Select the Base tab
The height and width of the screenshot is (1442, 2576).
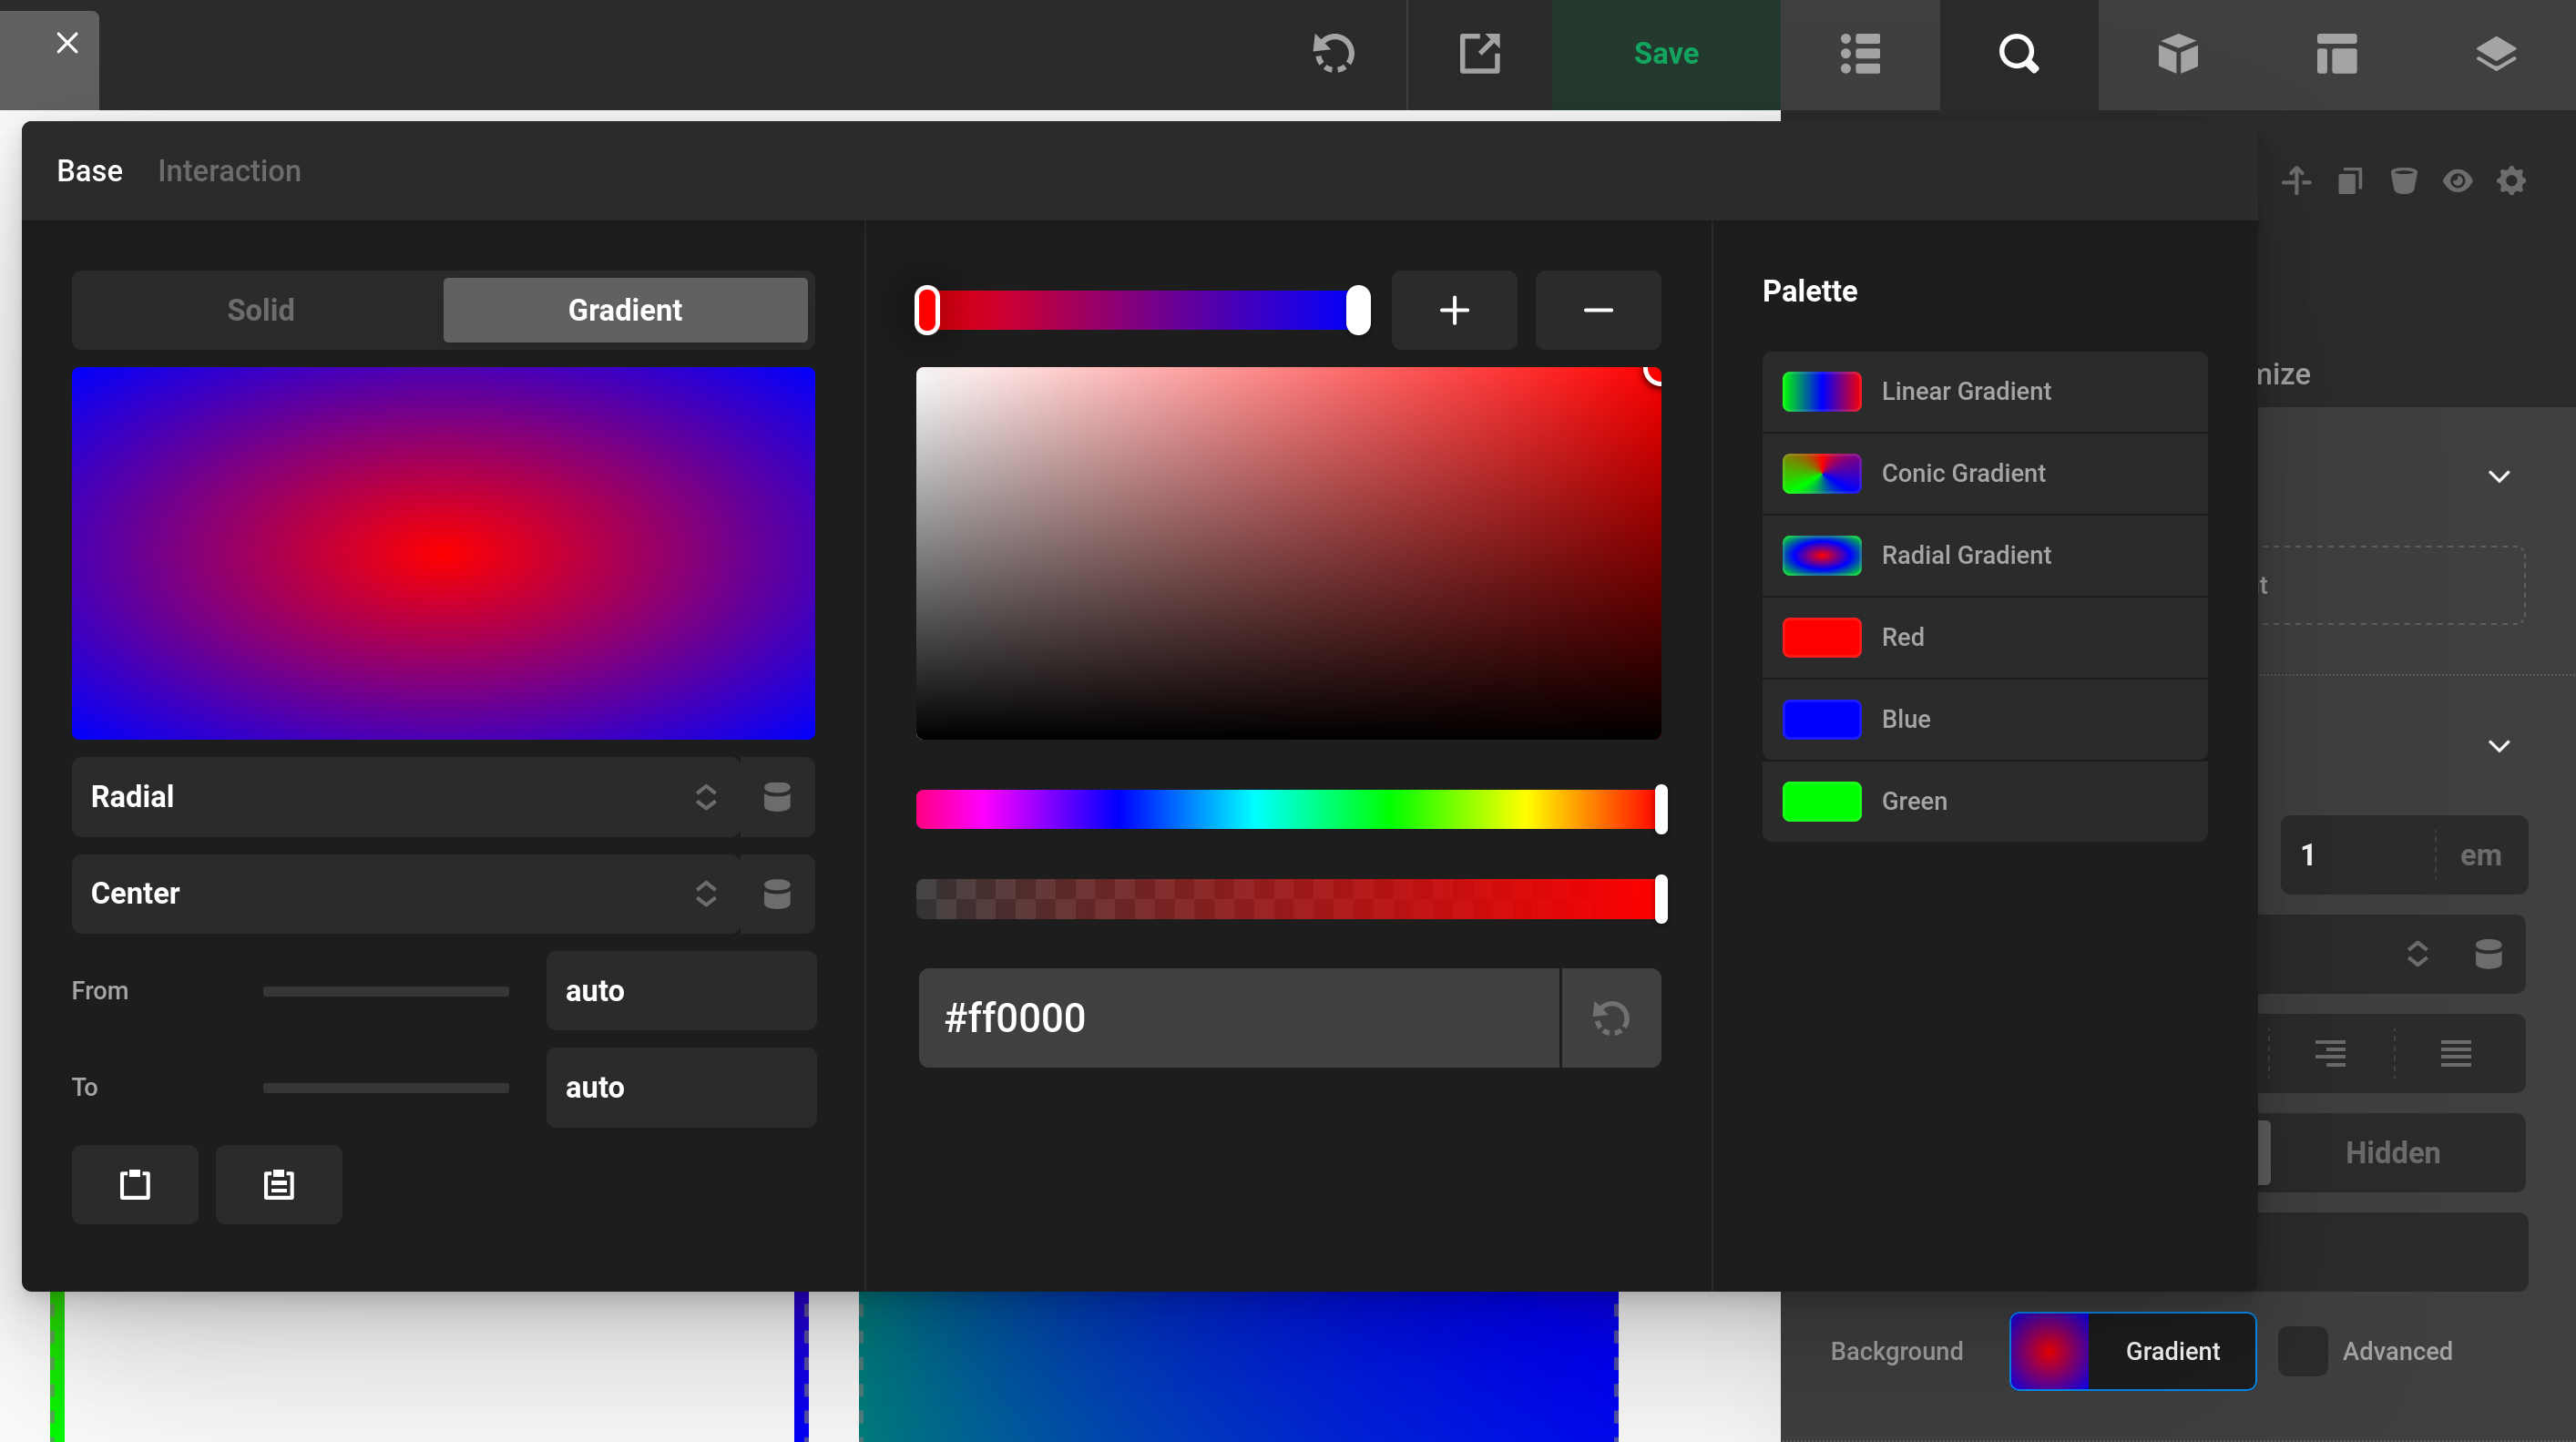[88, 171]
